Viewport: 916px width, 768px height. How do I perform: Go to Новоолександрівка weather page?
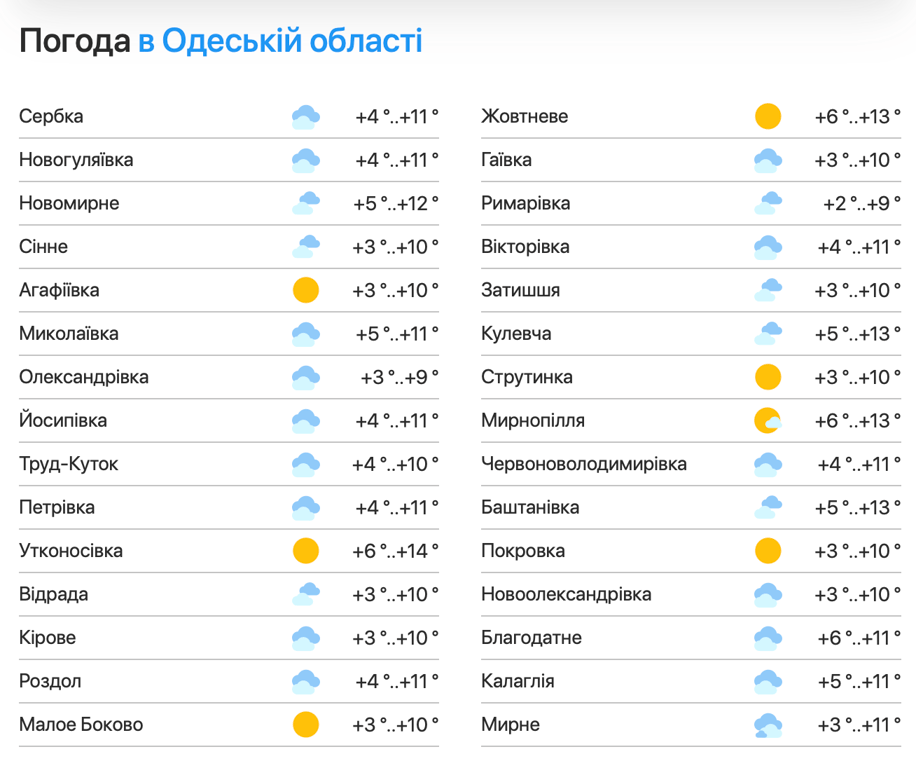(x=566, y=594)
